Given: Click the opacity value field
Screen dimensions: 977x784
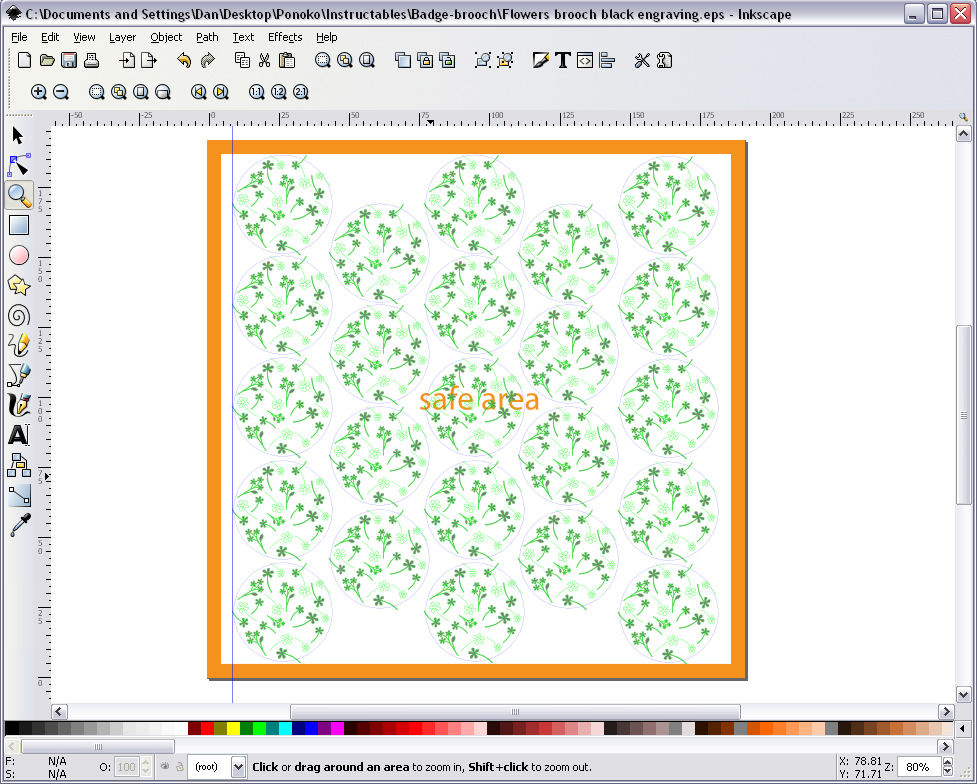Looking at the screenshot, I should click(x=127, y=767).
